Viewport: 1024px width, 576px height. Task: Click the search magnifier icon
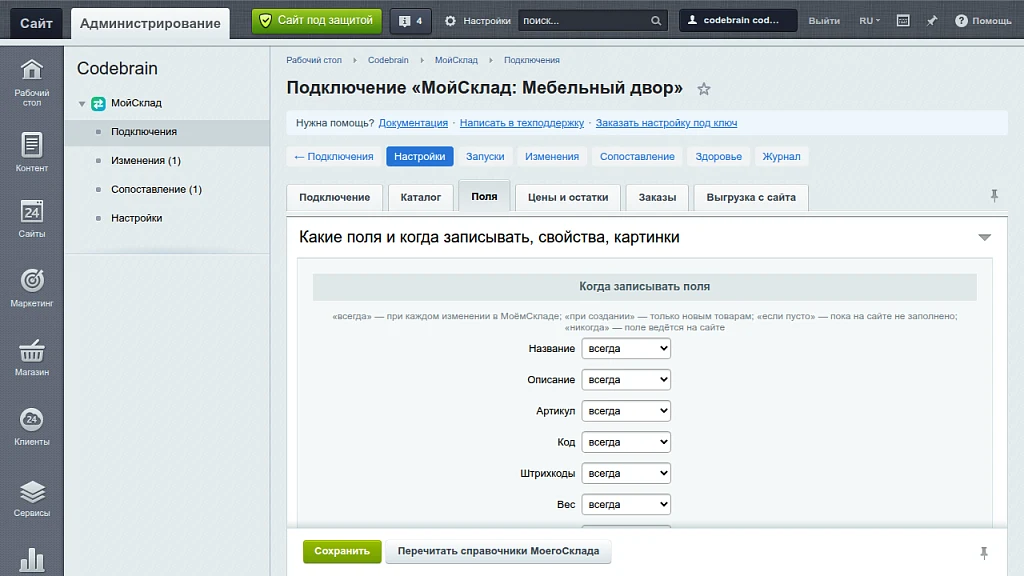tap(656, 21)
